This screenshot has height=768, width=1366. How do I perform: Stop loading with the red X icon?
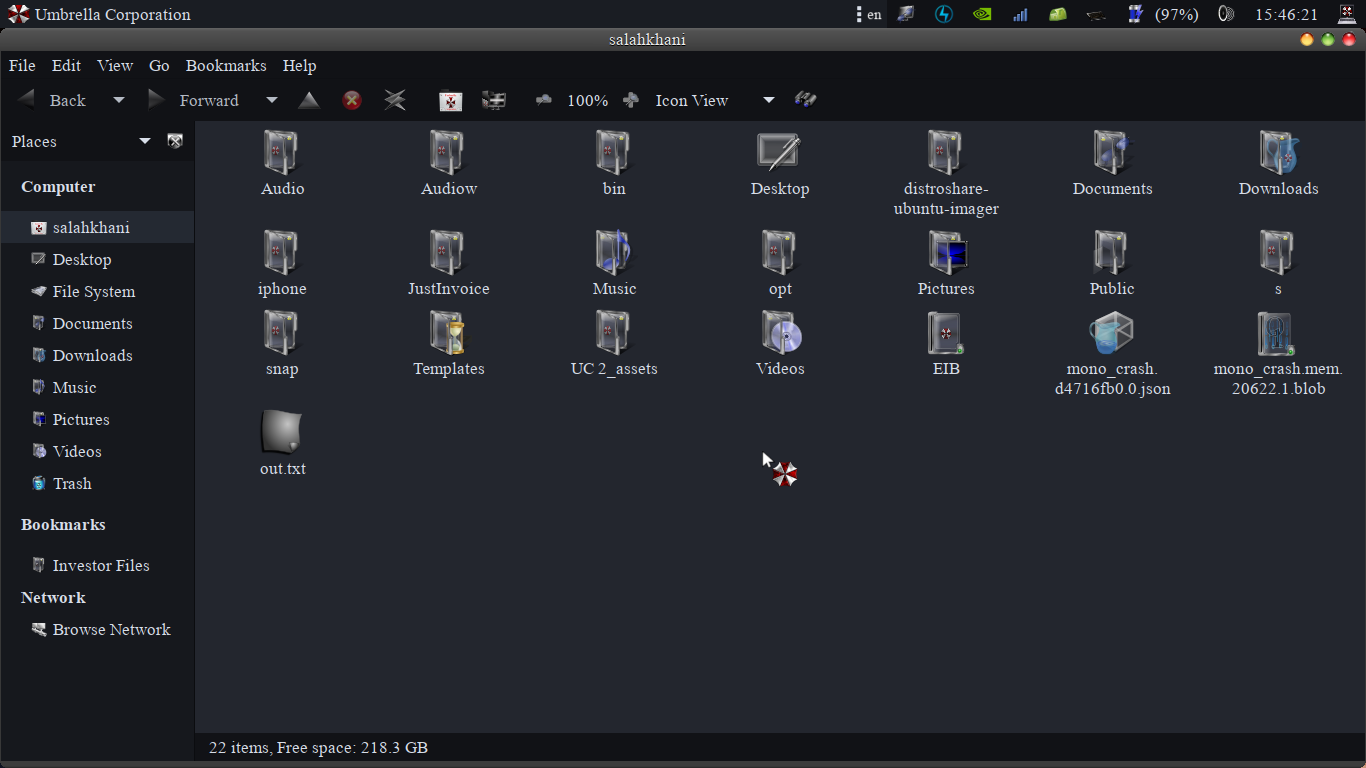pos(352,100)
